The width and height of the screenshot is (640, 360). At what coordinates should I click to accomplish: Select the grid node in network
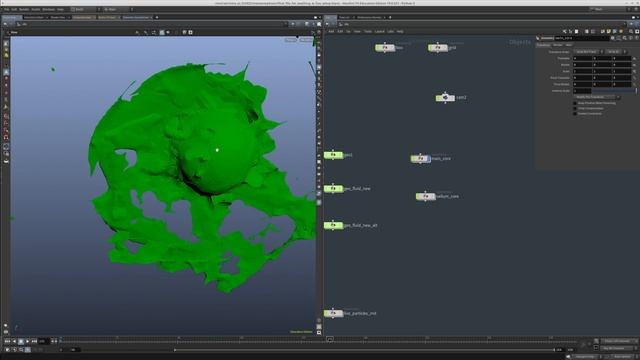438,48
